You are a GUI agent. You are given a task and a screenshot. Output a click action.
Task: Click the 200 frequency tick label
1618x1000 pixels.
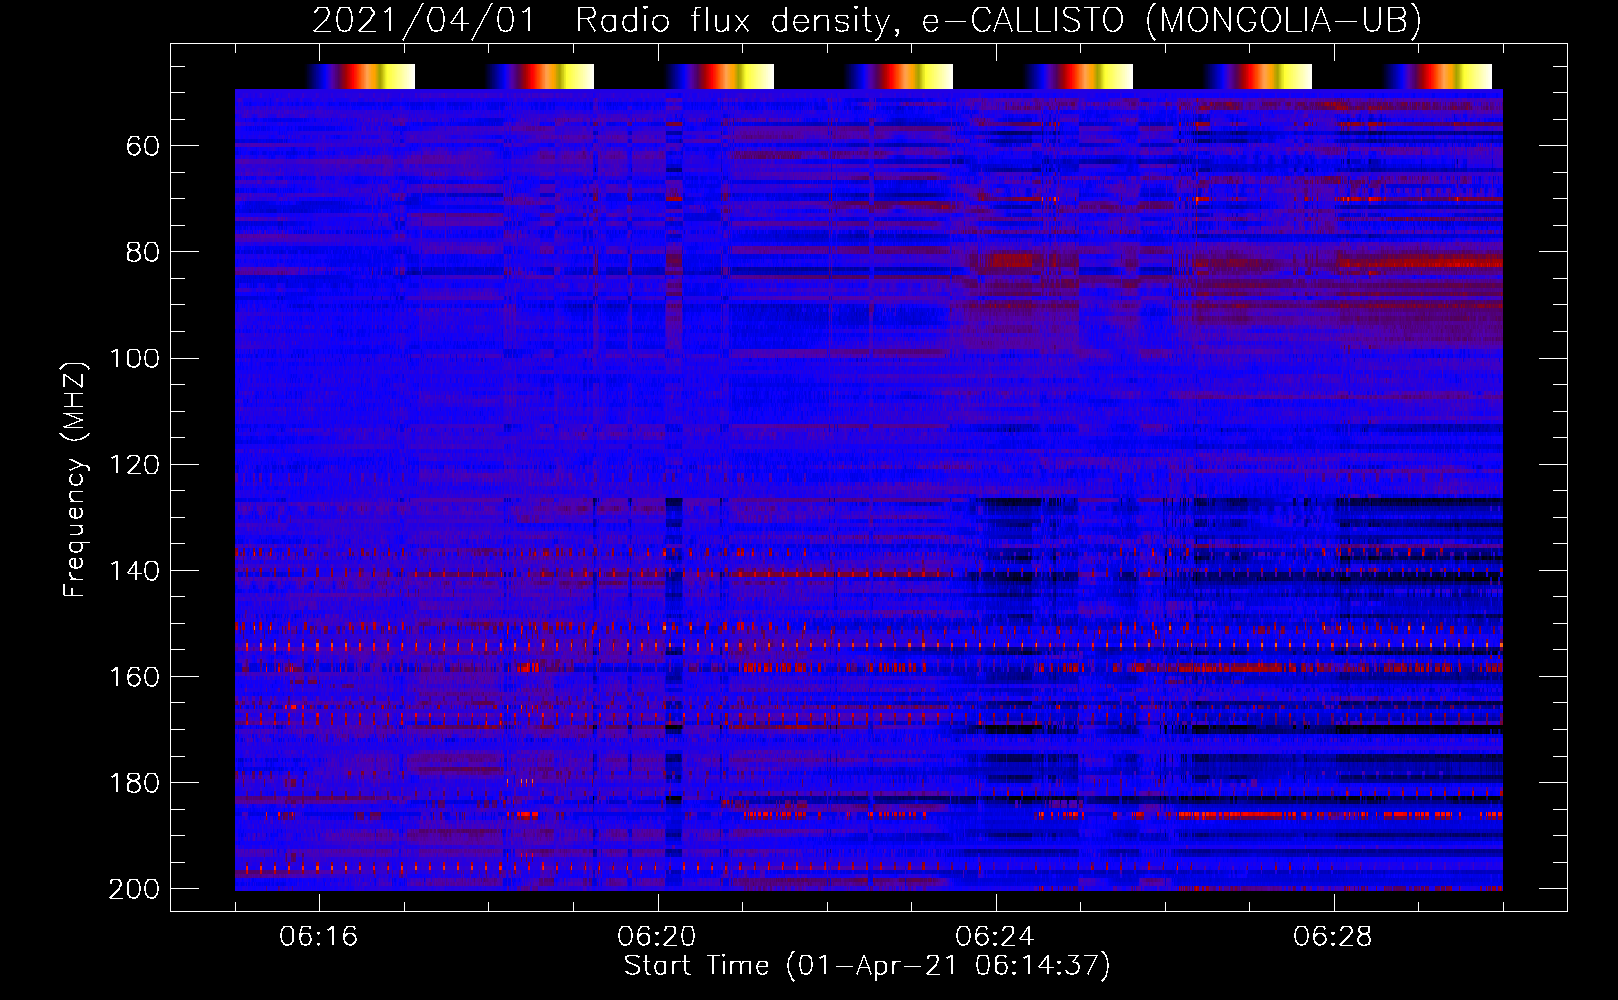pyautogui.click(x=134, y=889)
